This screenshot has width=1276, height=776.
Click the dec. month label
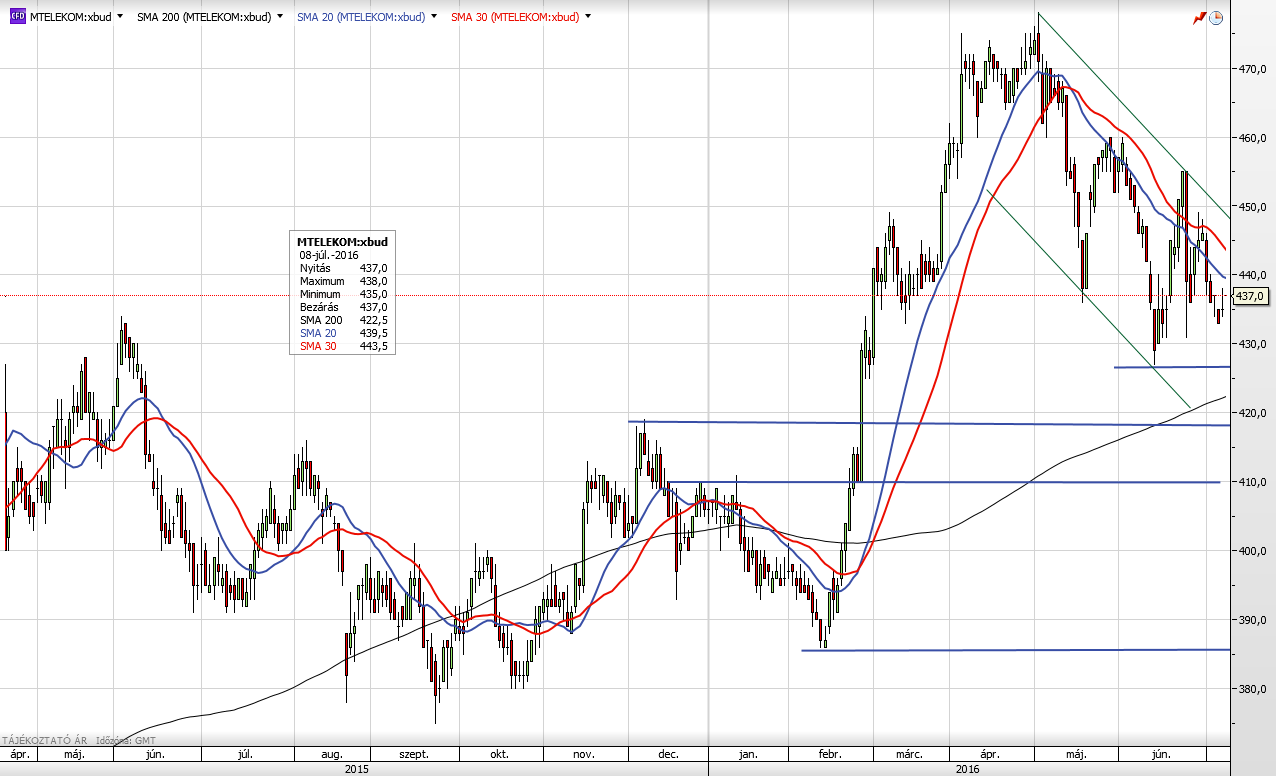669,755
